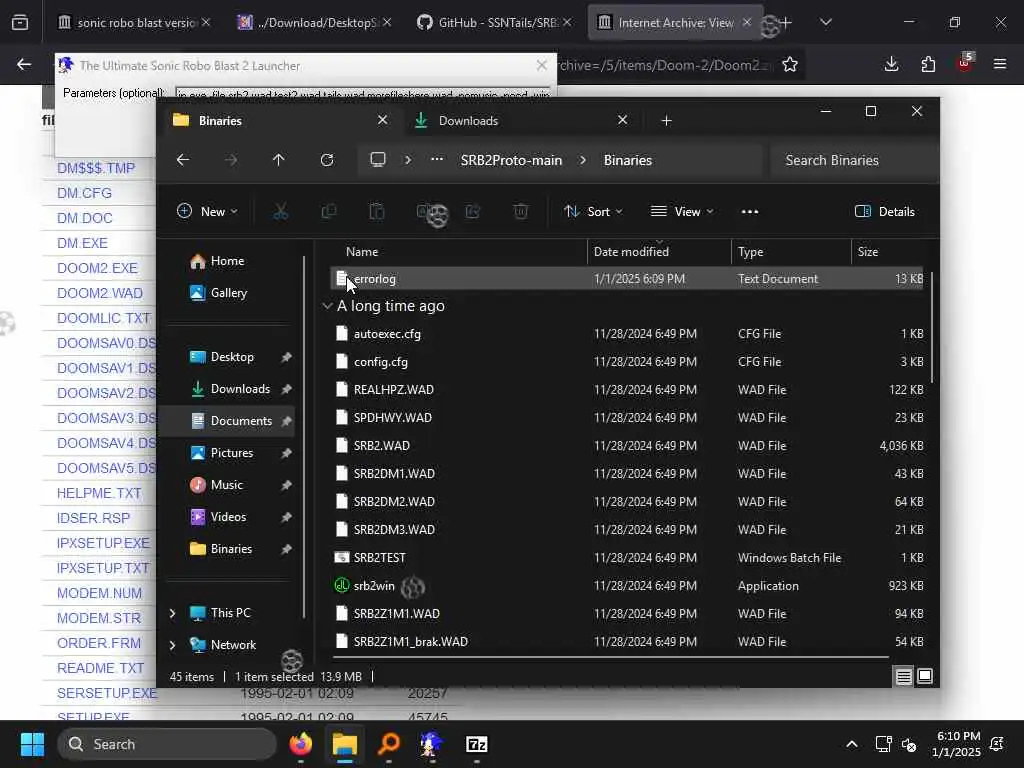Open Firefox extensions puzzle icon

coord(928,64)
